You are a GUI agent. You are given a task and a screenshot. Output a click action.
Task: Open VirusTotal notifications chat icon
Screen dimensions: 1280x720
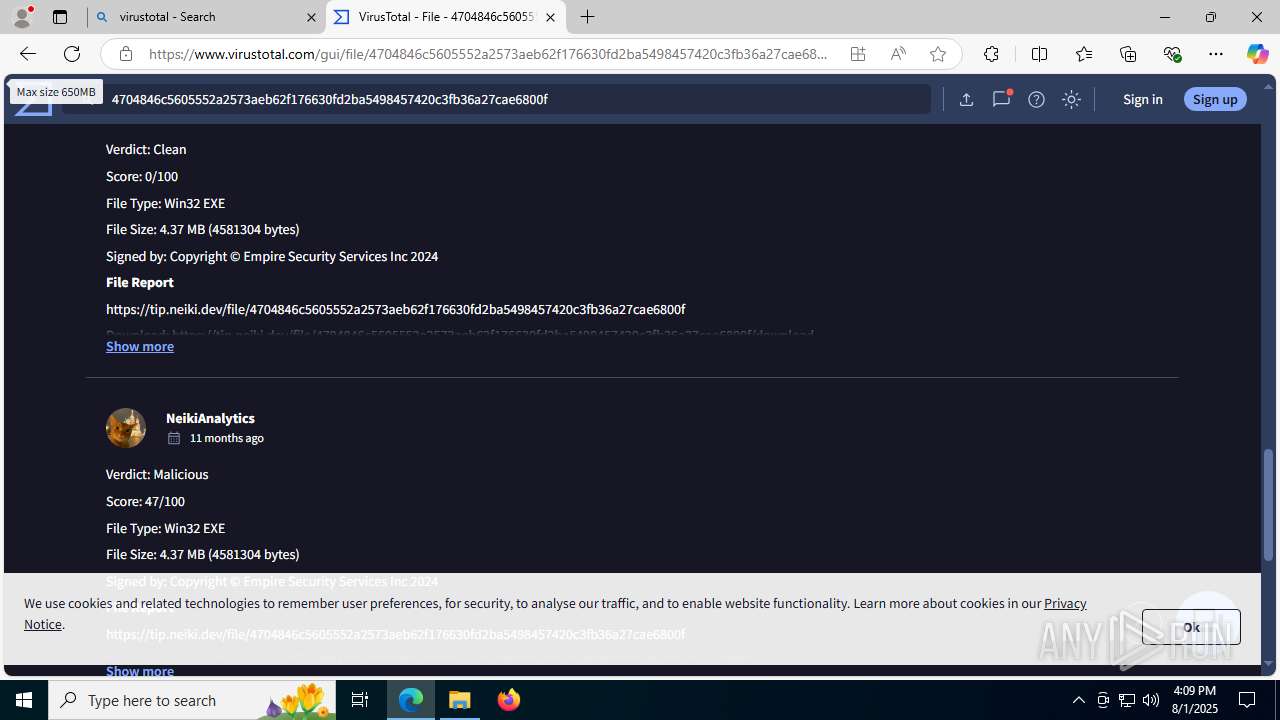(1001, 99)
